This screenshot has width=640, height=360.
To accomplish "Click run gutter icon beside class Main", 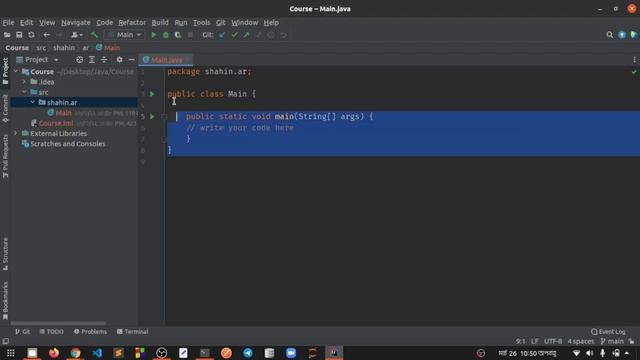I will (152, 94).
